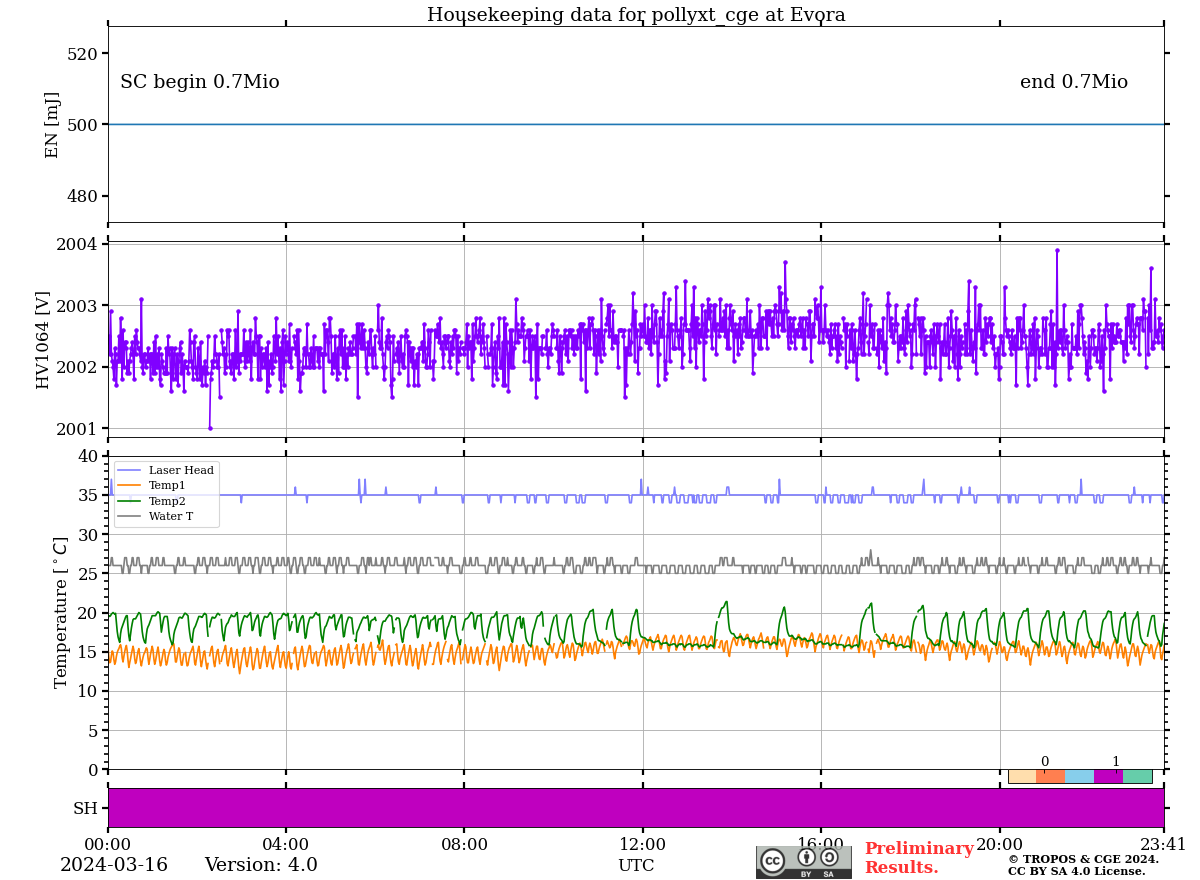Viewport: 1200px width, 880px height.
Task: Select the Laser Head legend label
Action: 181,470
